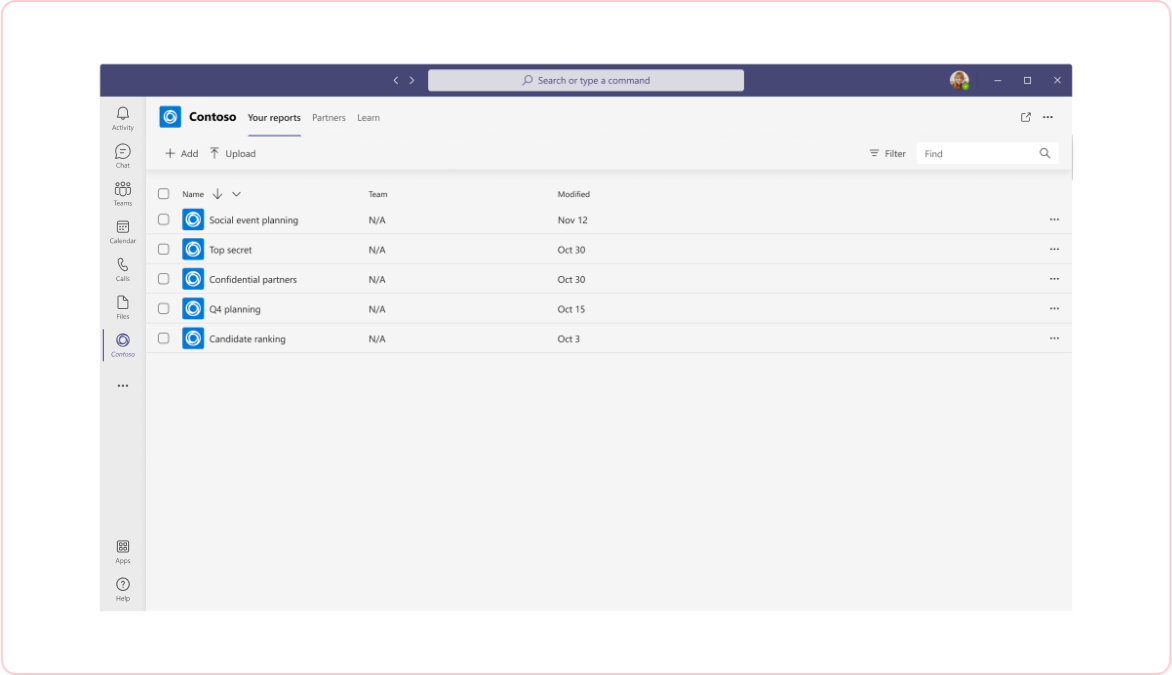This screenshot has width=1172, height=675.
Task: Go to Teams in the sidebar
Action: [x=123, y=194]
